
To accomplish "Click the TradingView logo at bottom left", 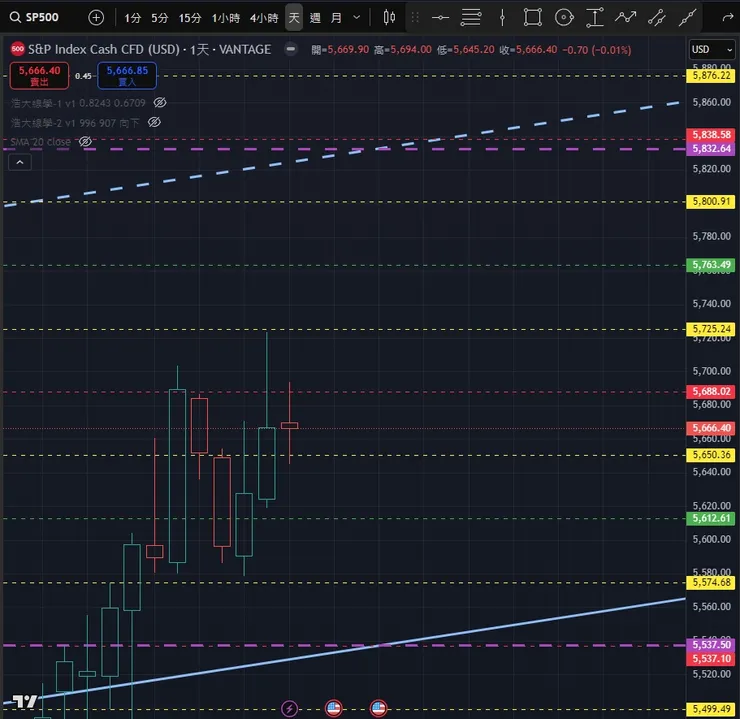I will [25, 701].
